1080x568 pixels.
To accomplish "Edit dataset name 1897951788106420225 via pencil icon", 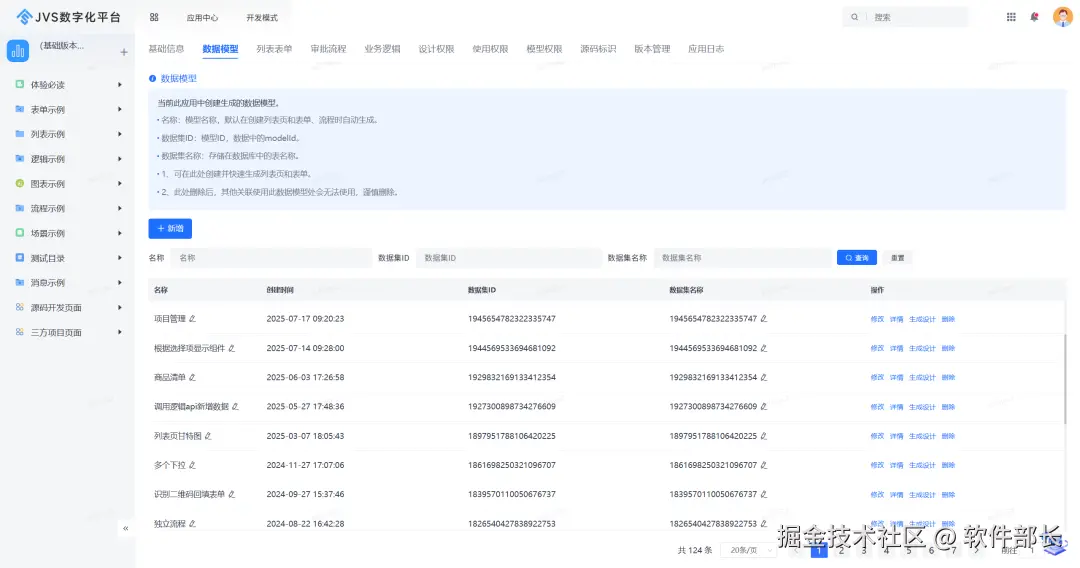I will point(764,436).
